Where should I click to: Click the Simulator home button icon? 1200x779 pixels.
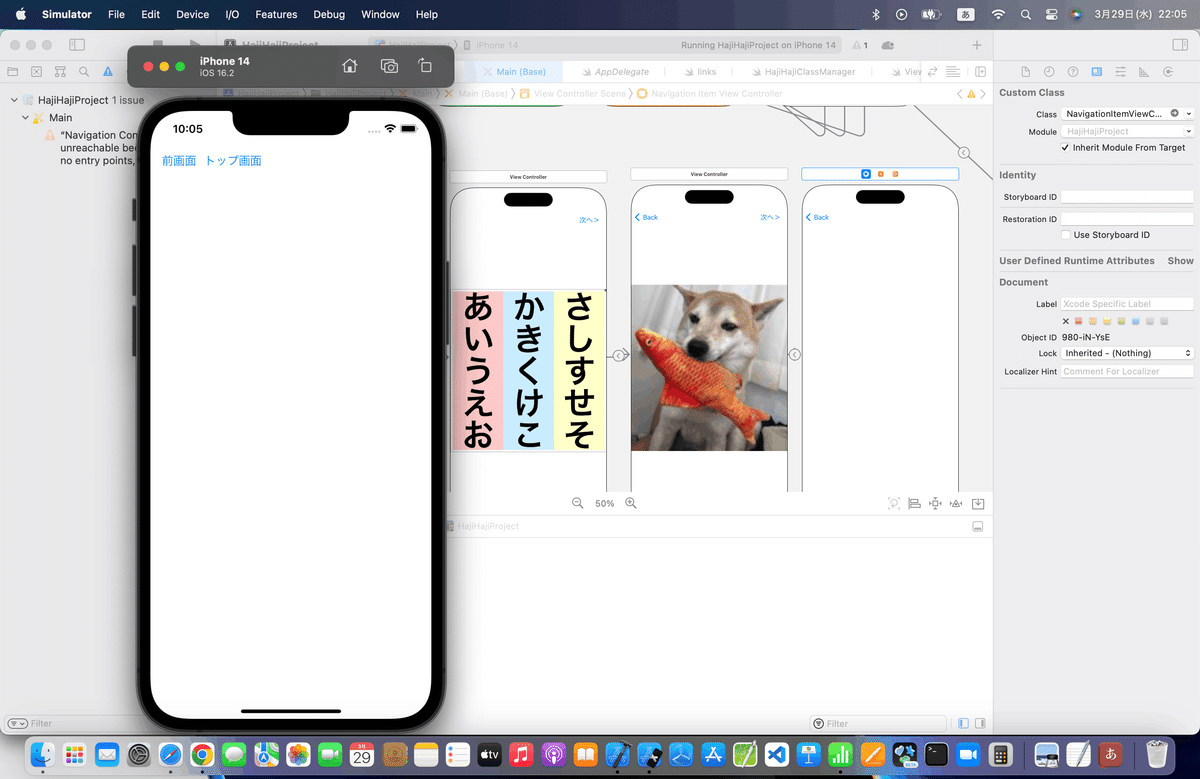[x=349, y=66]
